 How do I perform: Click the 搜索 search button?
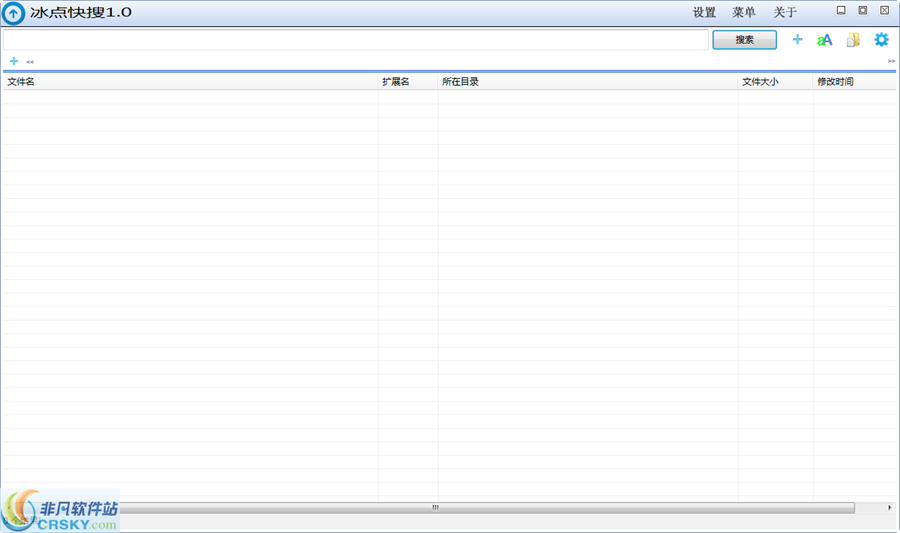click(744, 40)
